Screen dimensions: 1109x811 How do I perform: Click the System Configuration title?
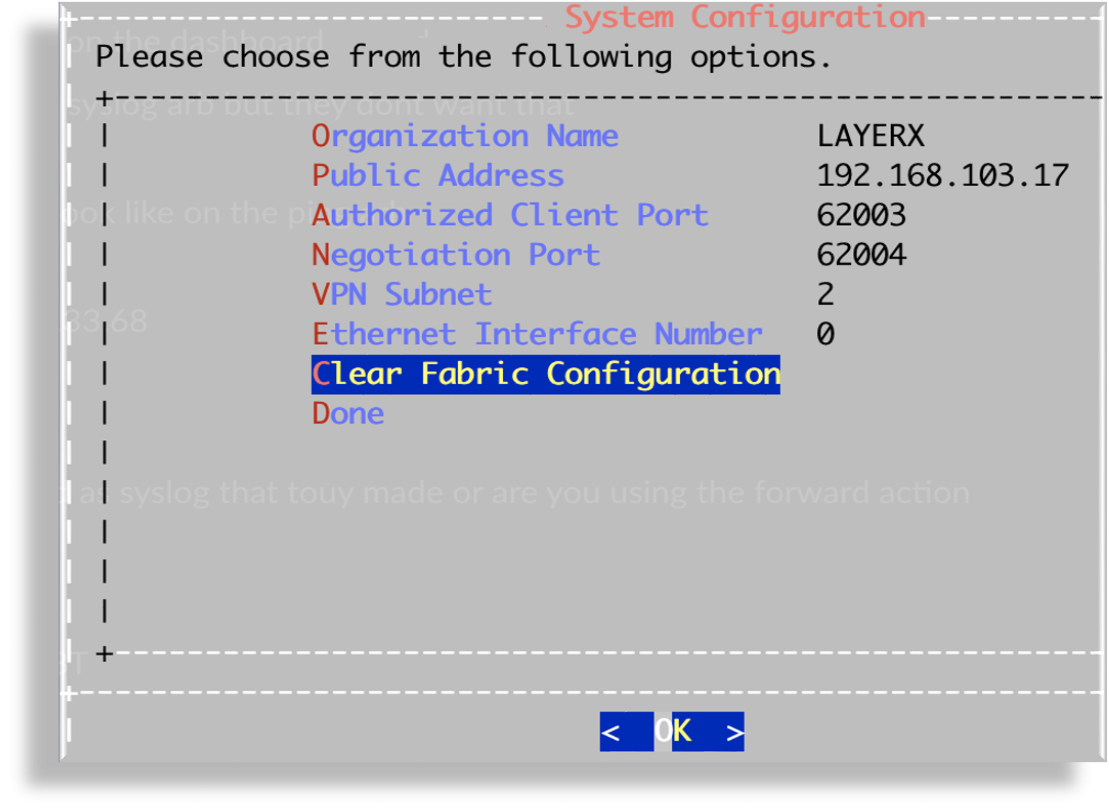(745, 17)
